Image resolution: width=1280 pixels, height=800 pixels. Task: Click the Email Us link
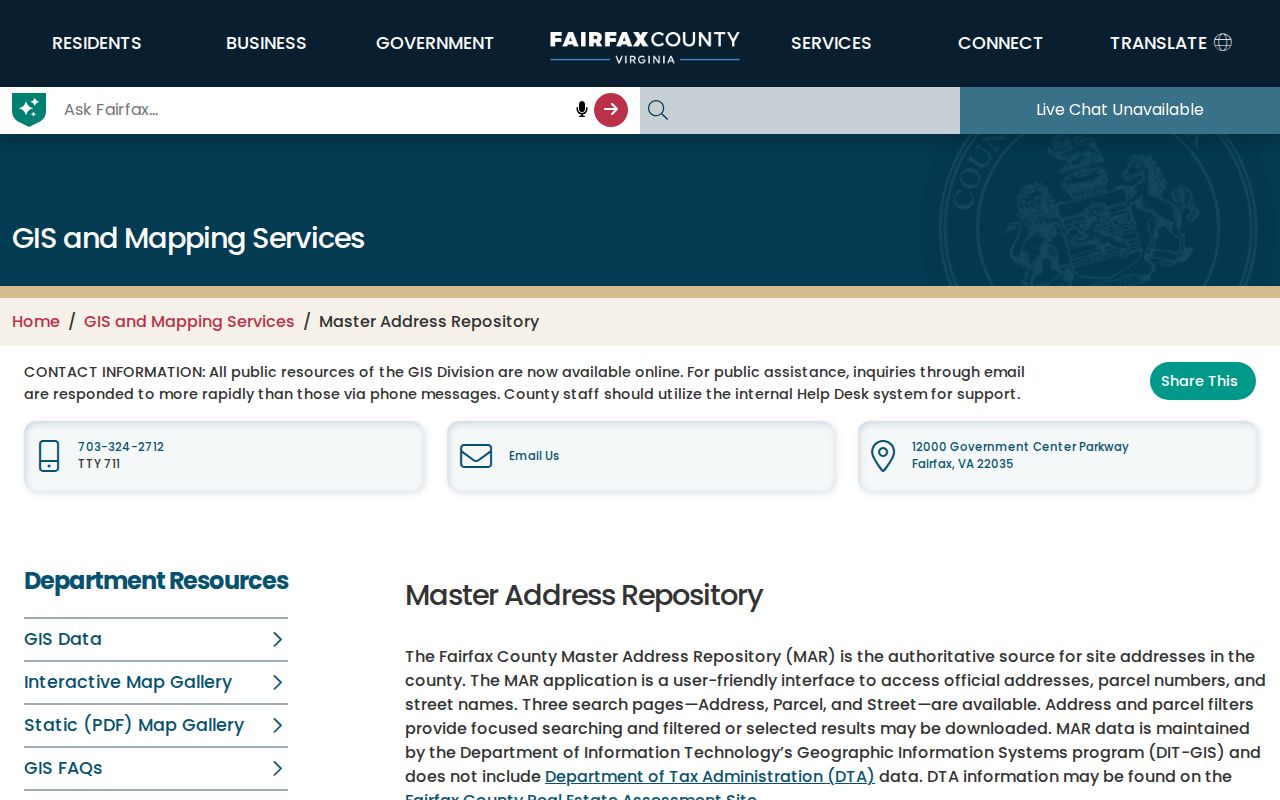pos(534,456)
